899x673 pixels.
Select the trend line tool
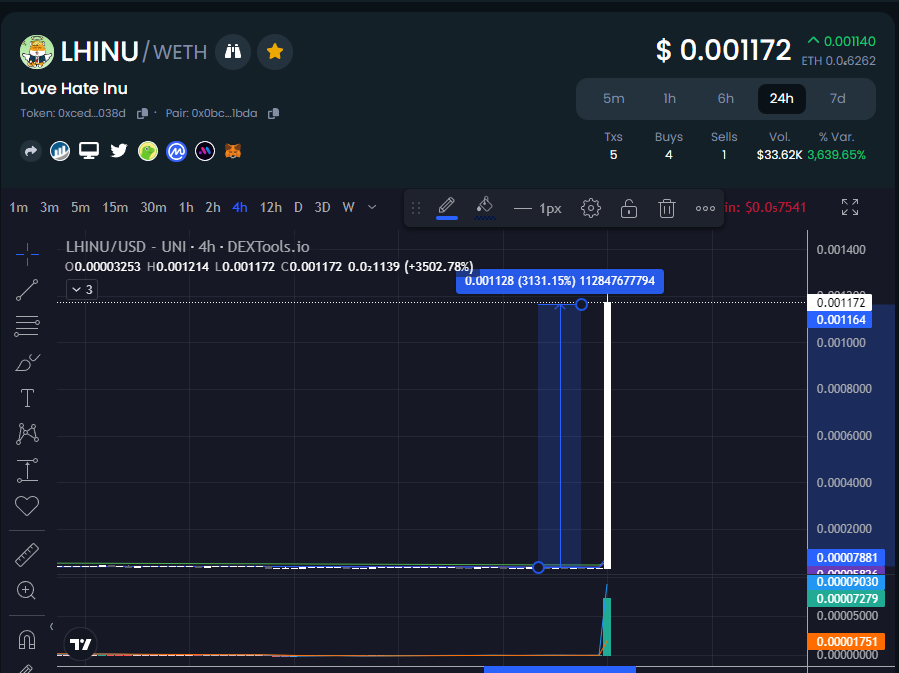(27, 290)
